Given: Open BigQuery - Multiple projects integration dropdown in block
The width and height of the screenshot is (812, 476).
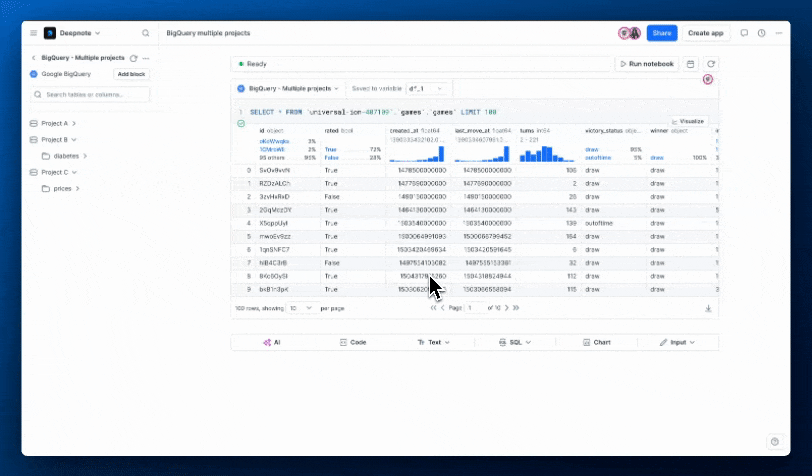Looking at the screenshot, I should (x=288, y=89).
